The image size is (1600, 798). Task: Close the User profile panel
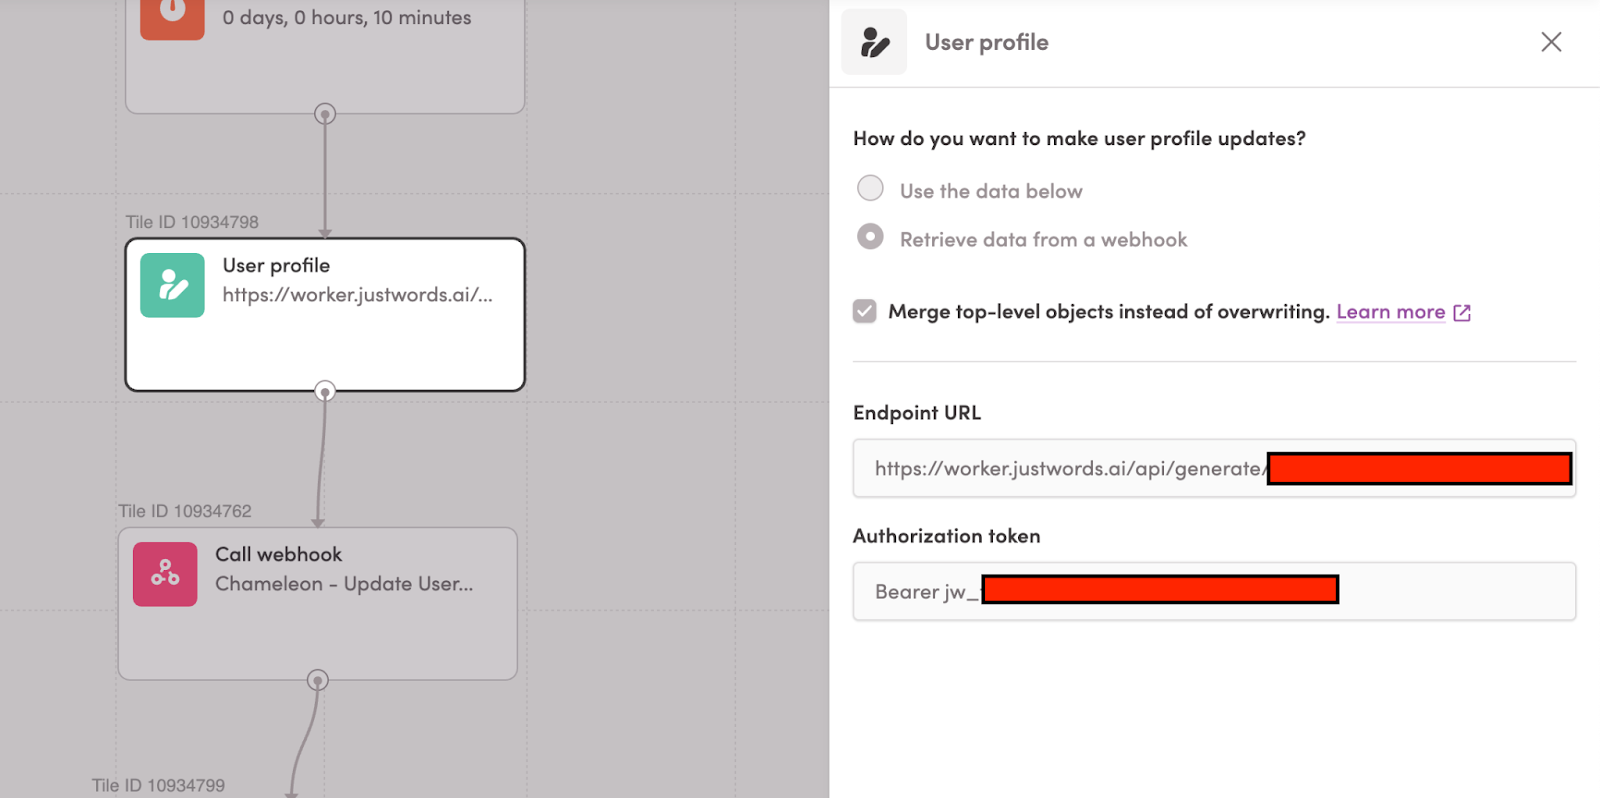[1551, 42]
